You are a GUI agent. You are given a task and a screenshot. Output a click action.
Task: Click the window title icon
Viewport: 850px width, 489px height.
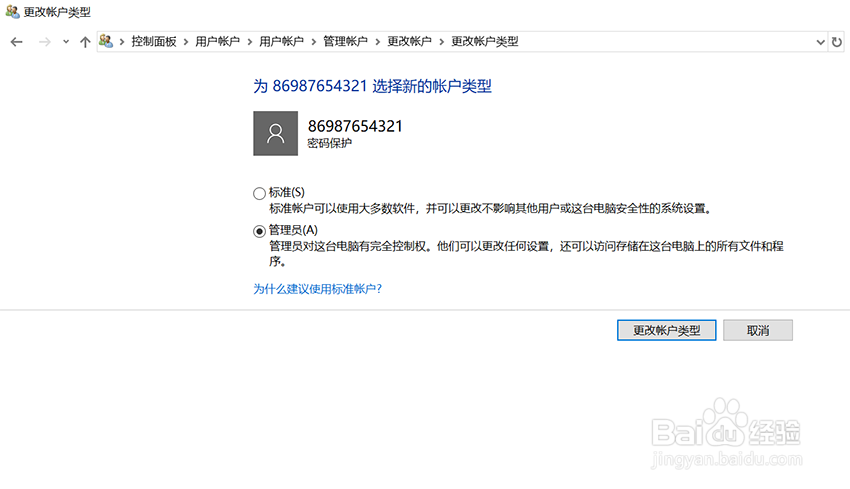tap(12, 11)
